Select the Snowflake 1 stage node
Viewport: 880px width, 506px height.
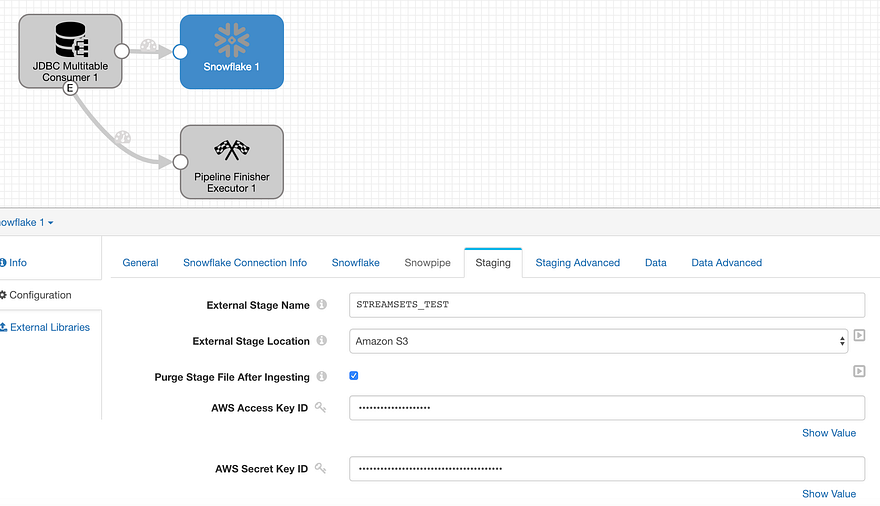[x=232, y=52]
